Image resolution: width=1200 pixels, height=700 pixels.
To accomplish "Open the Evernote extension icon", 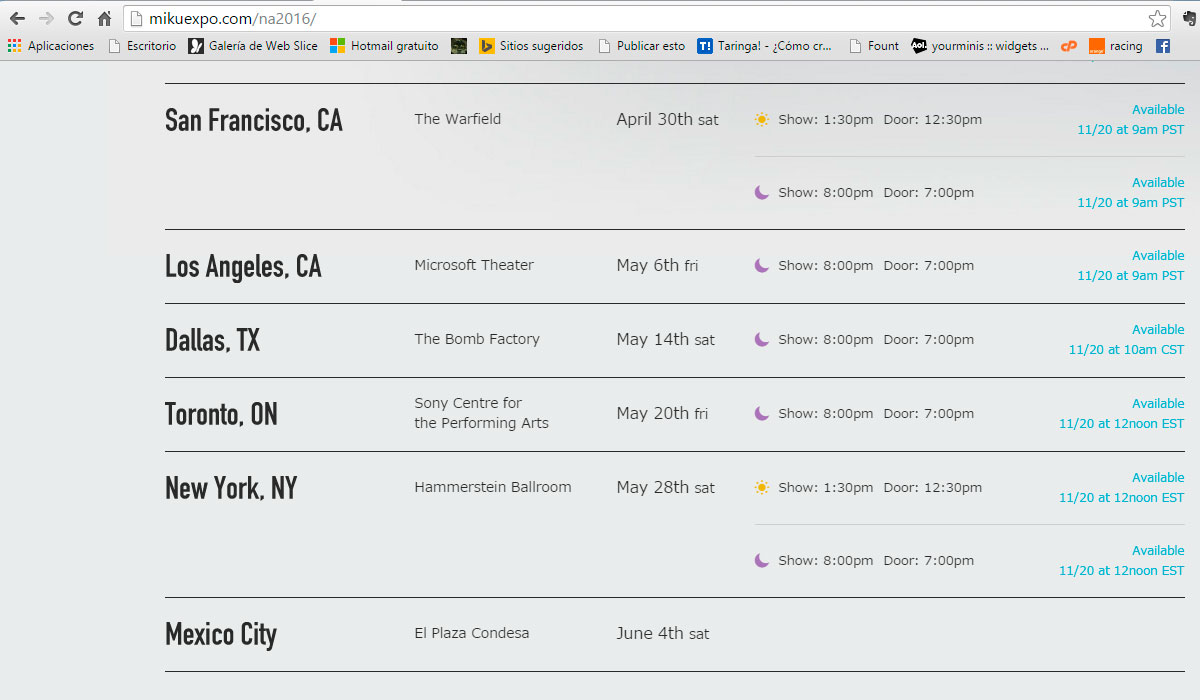I will pyautogui.click(x=1186, y=18).
